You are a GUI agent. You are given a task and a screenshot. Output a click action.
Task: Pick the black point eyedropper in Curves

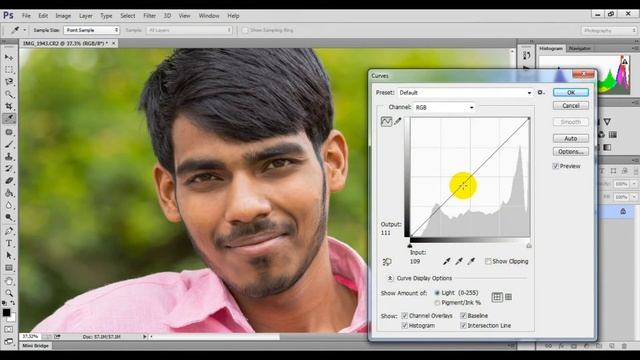coord(447,261)
